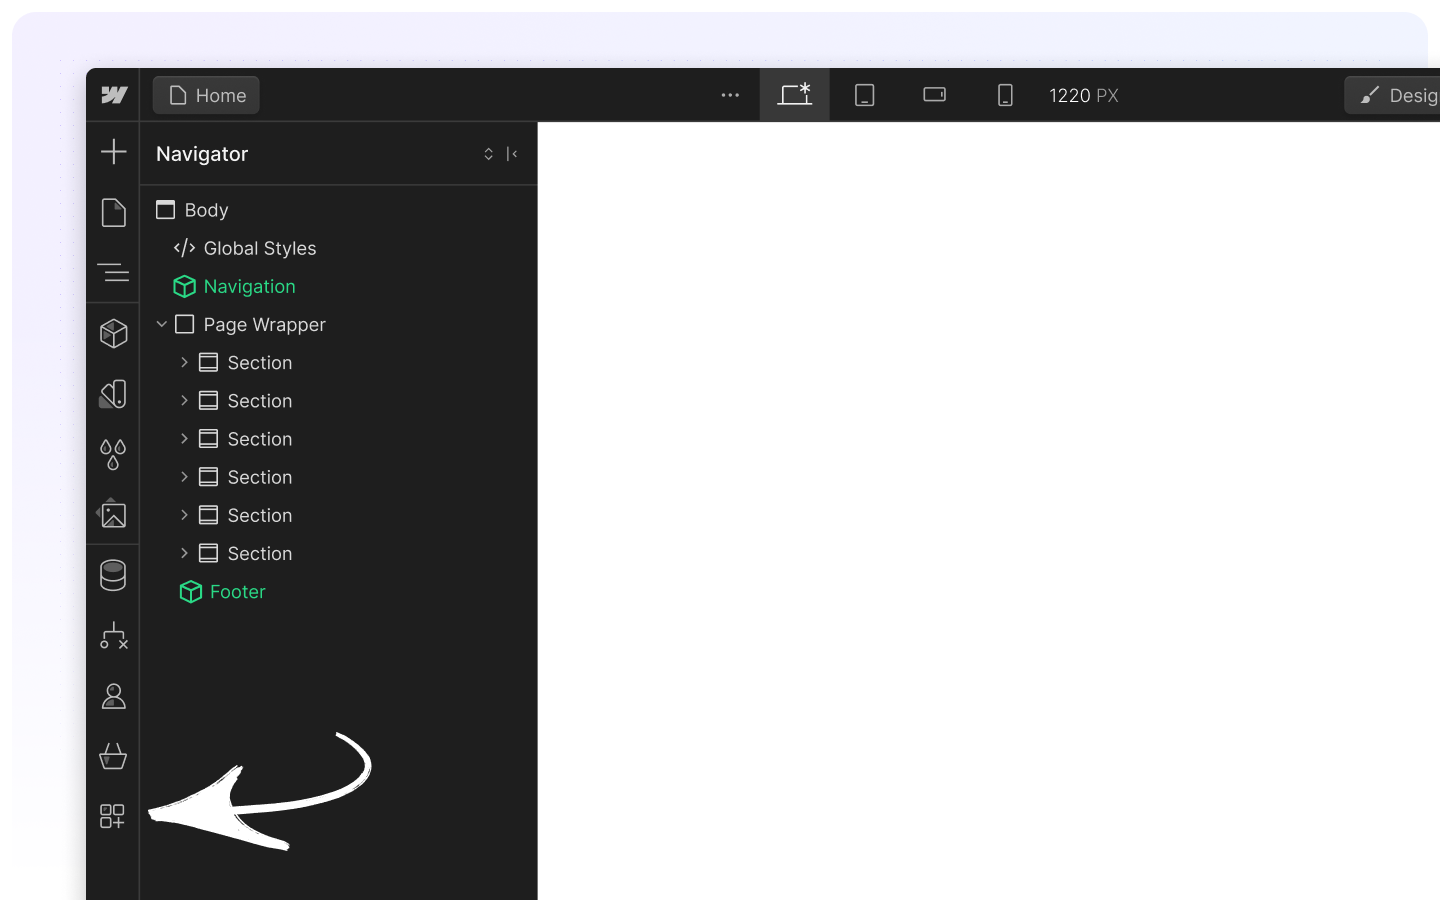The image size is (1440, 900).
Task: Open the Assets image icon
Action: (113, 514)
